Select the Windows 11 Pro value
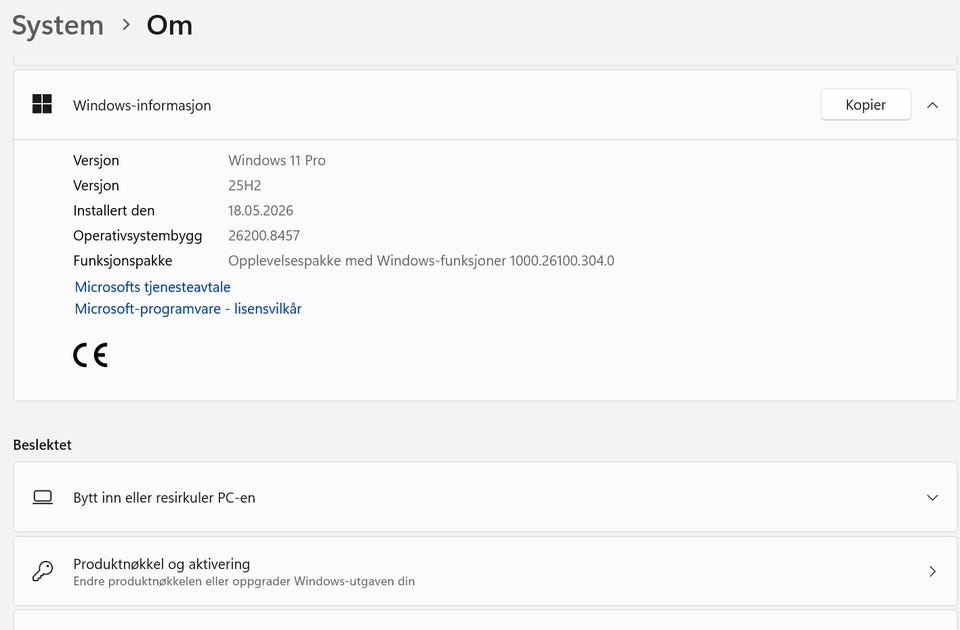 click(277, 160)
